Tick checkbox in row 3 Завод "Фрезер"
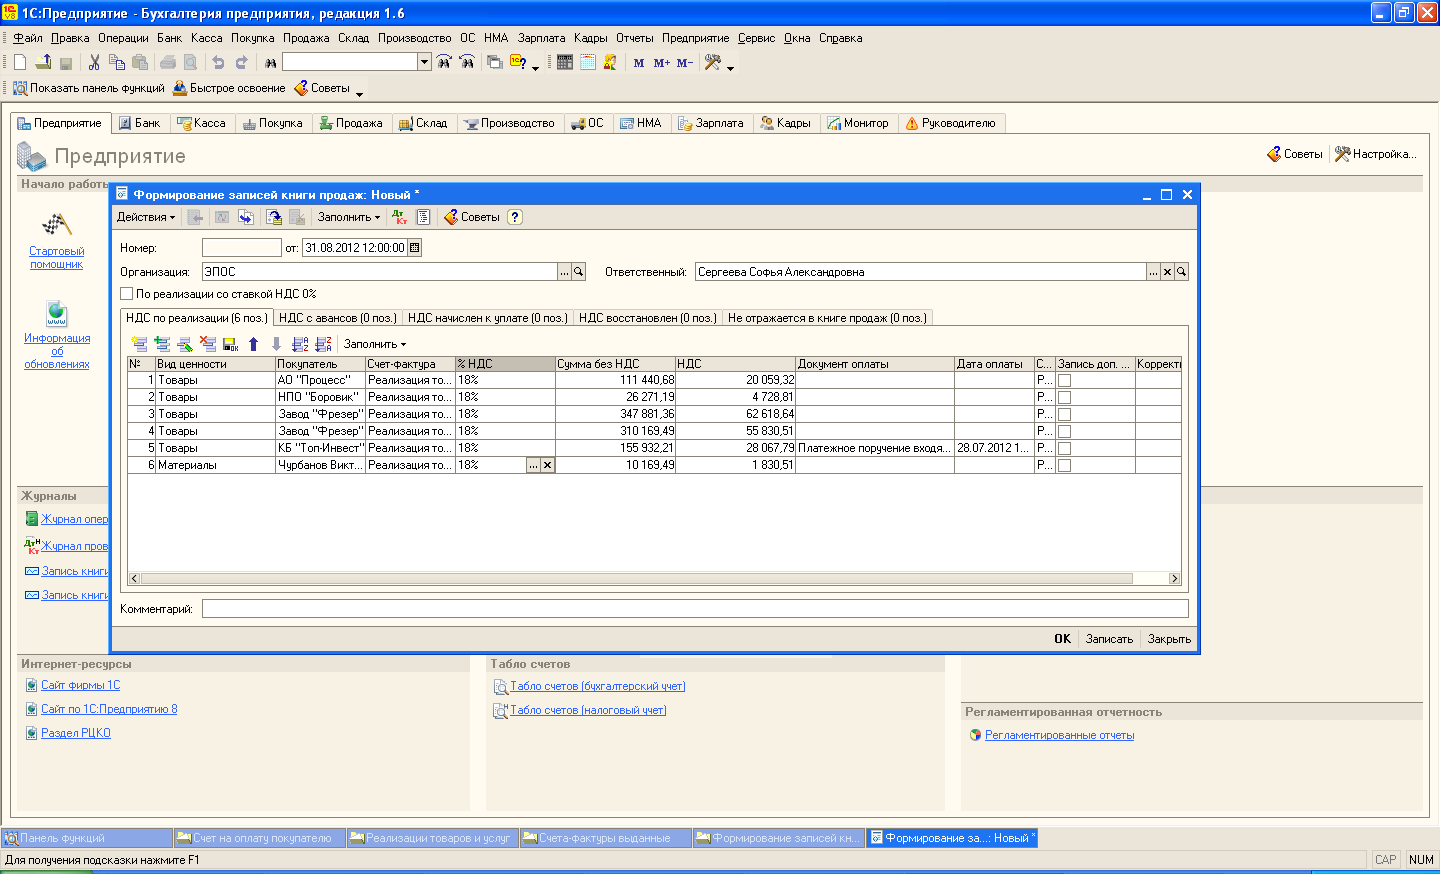Image resolution: width=1440 pixels, height=874 pixels. tap(1065, 414)
